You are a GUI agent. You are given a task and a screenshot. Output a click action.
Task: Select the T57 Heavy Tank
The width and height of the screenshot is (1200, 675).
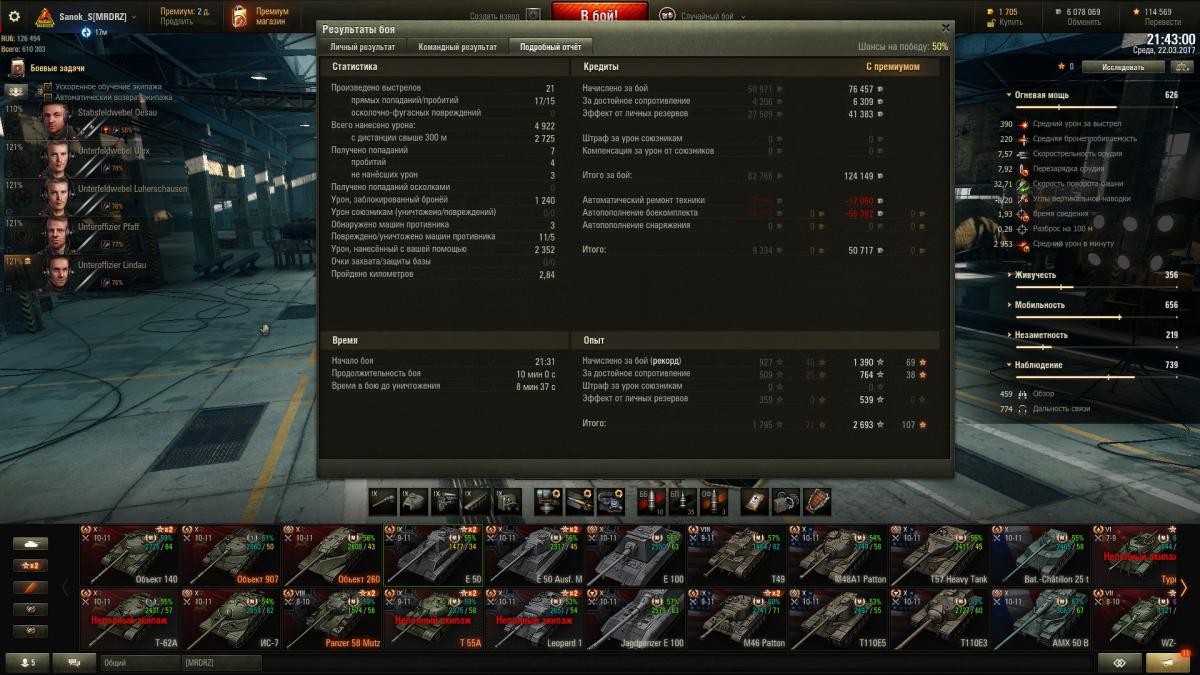[x=939, y=555]
